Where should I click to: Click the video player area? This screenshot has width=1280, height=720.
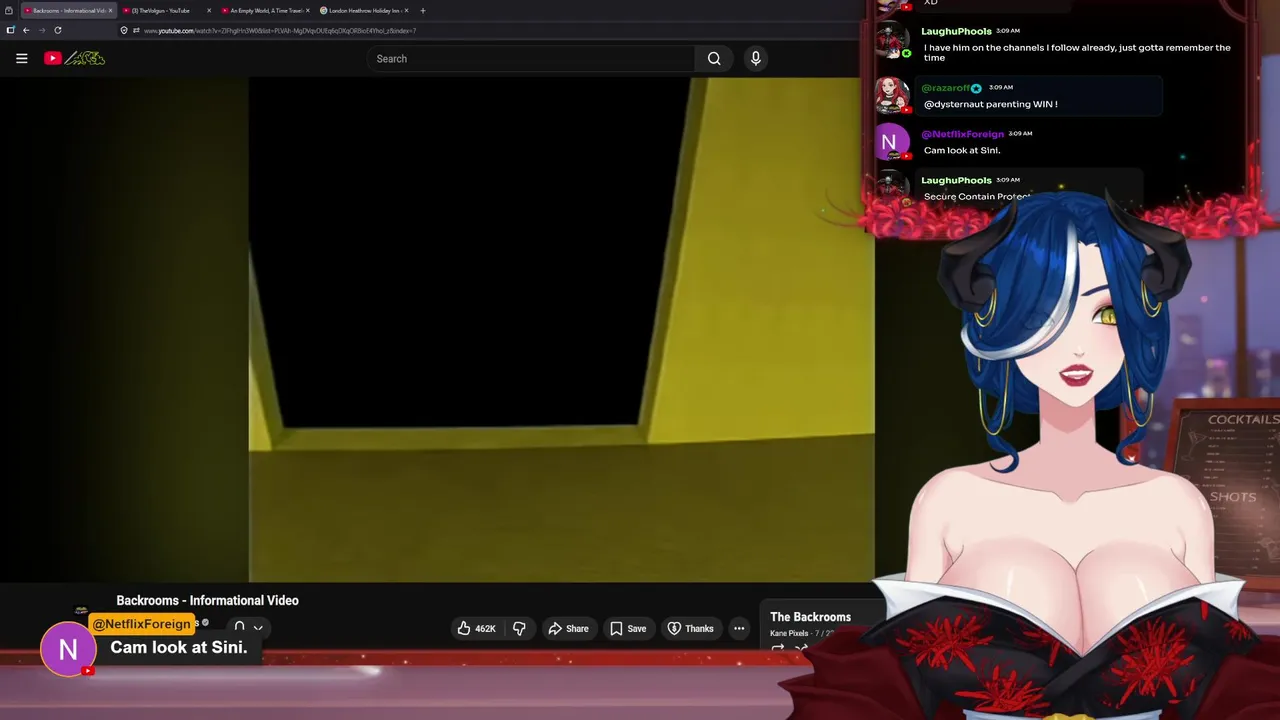pyautogui.click(x=437, y=330)
